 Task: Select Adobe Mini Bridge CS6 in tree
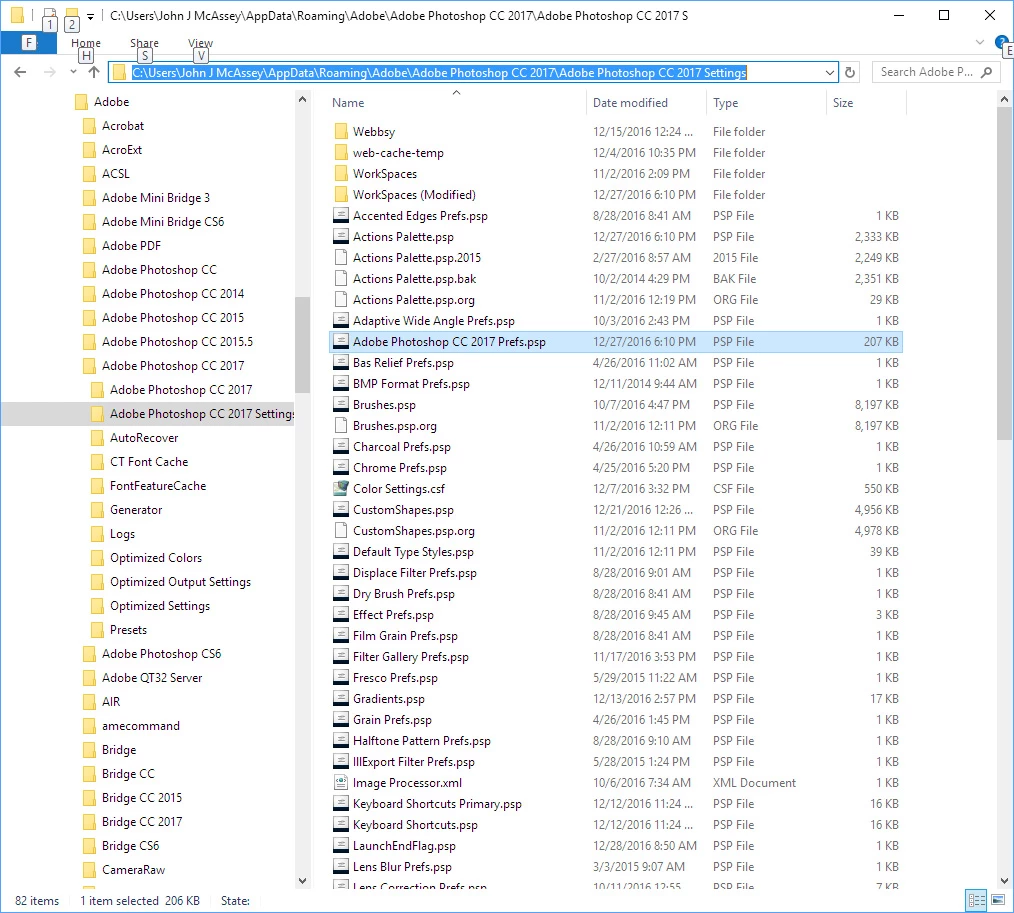click(x=163, y=222)
